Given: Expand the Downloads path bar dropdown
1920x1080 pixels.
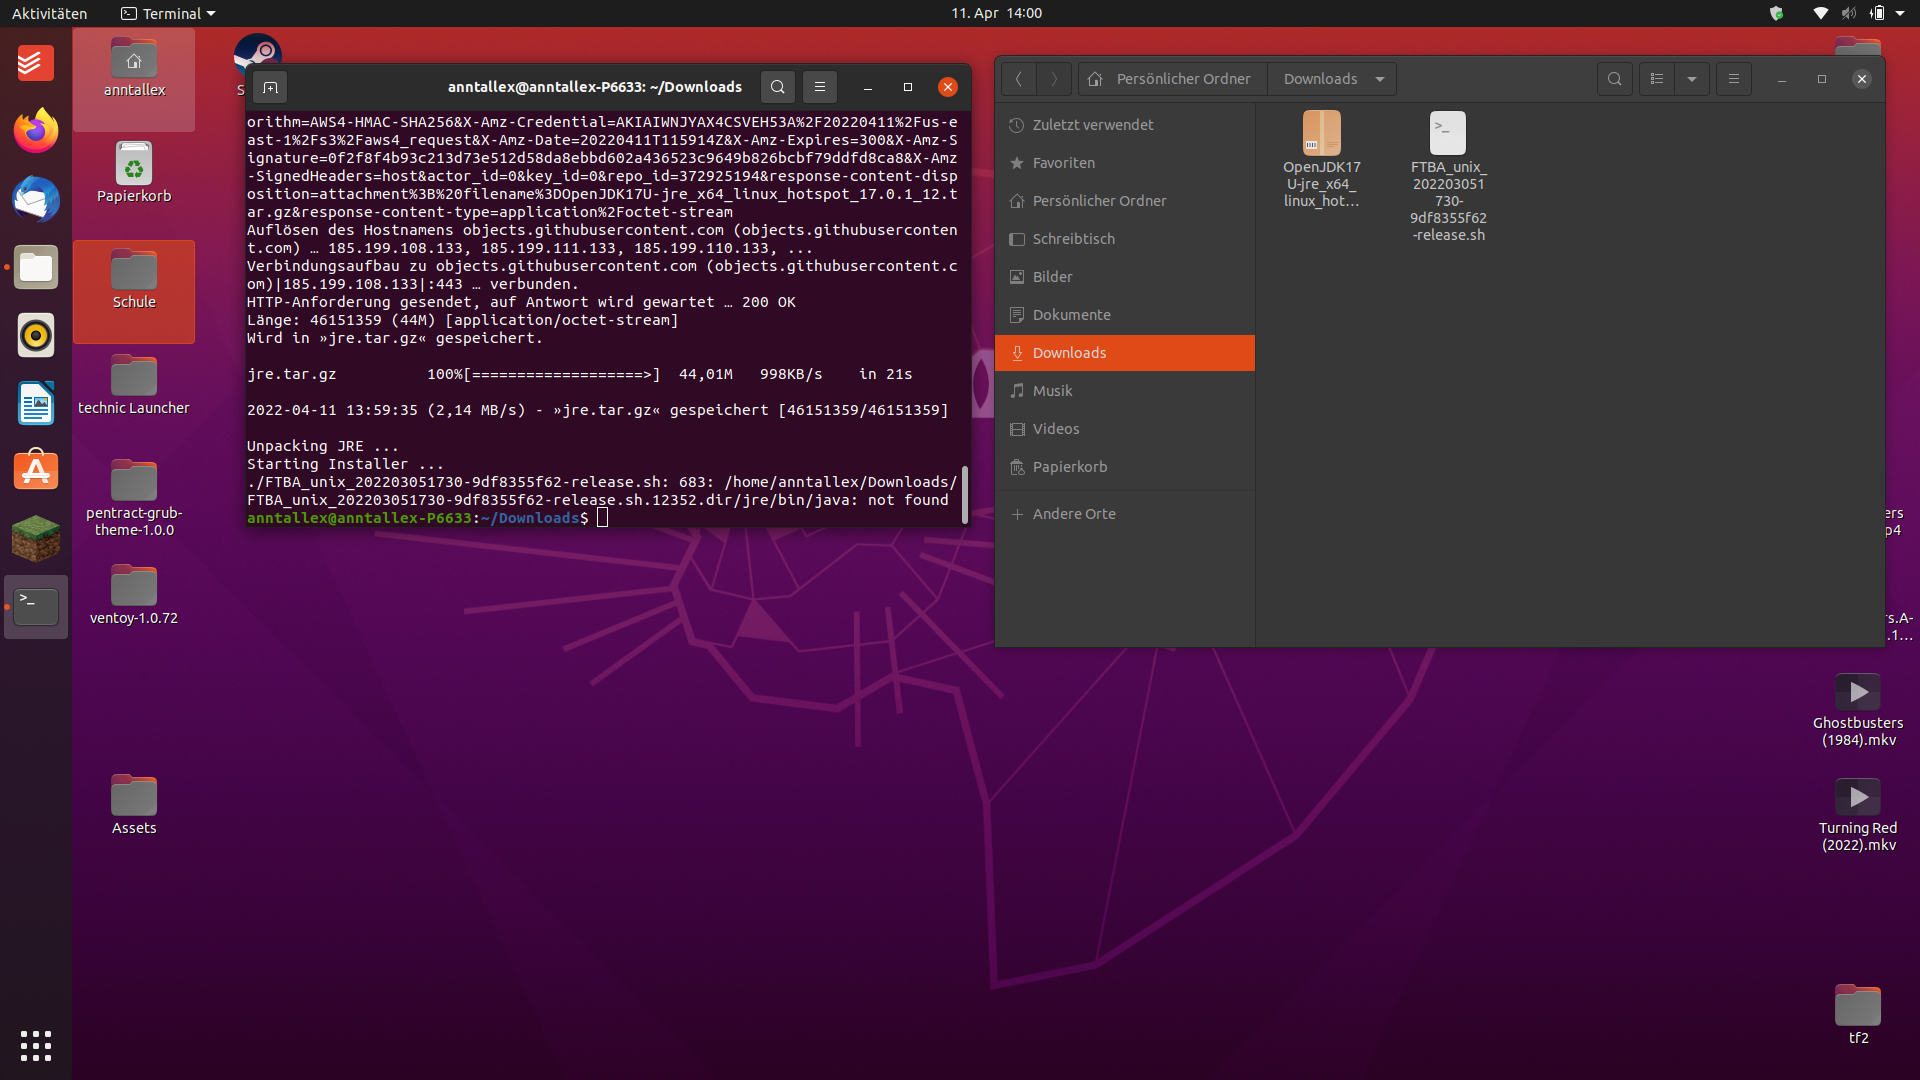Looking at the screenshot, I should click(1380, 79).
